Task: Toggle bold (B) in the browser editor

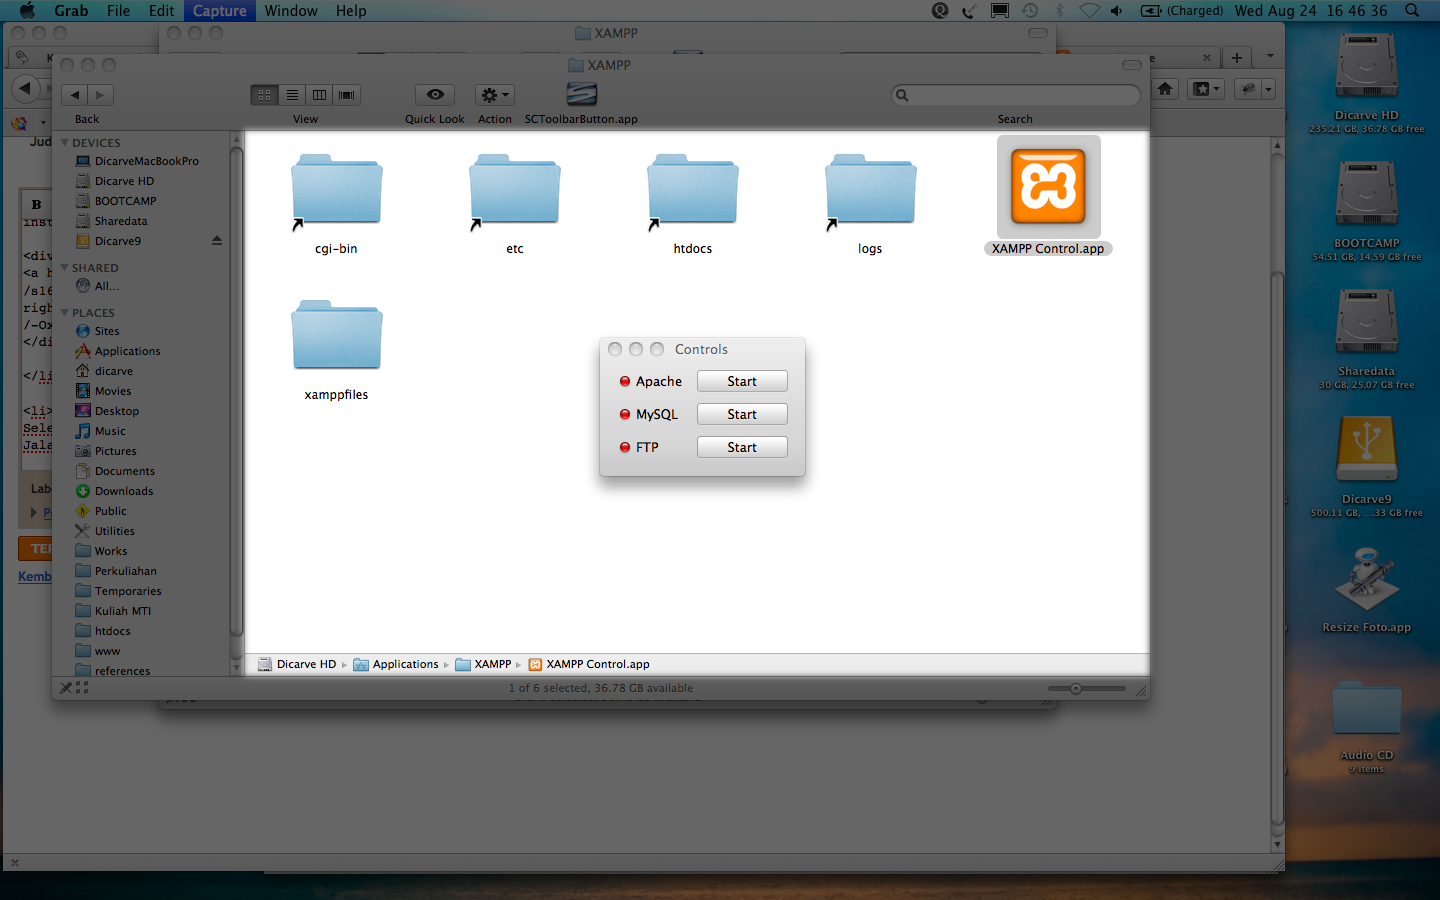Action: coord(36,204)
